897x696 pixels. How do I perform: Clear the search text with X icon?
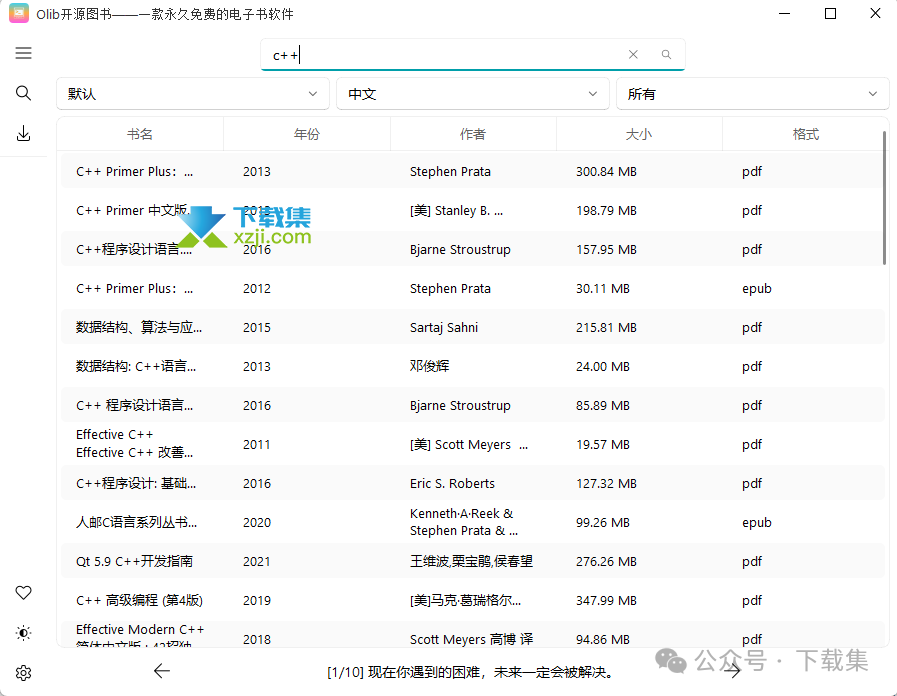(633, 55)
